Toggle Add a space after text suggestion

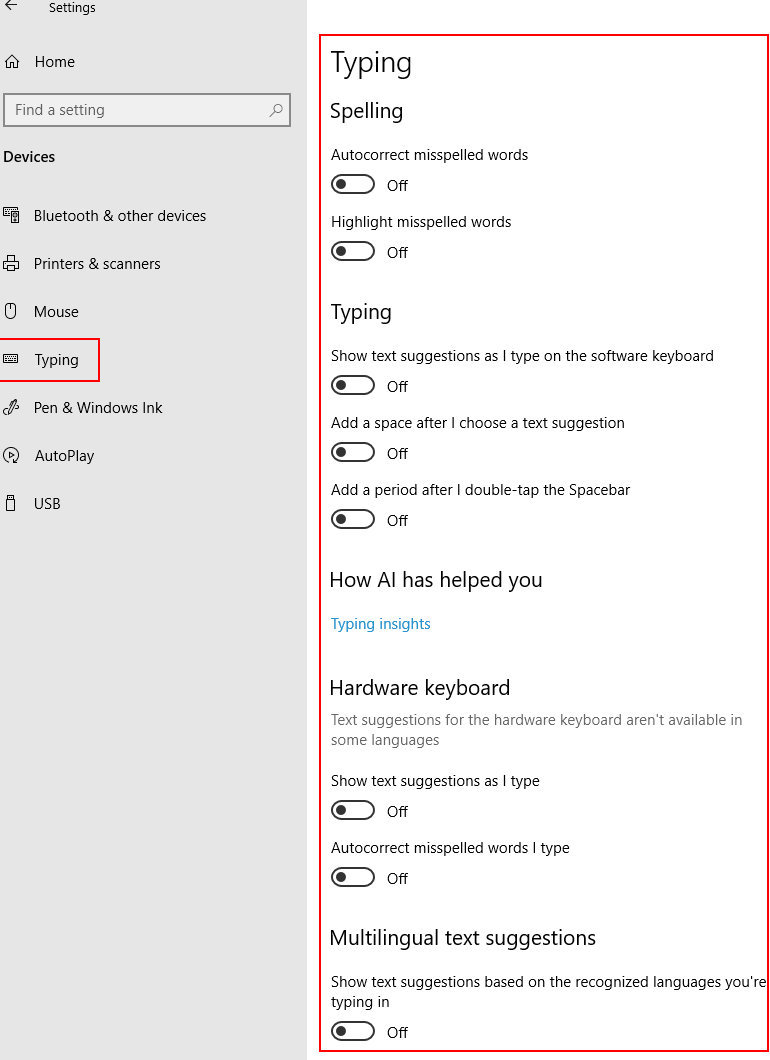tap(352, 452)
